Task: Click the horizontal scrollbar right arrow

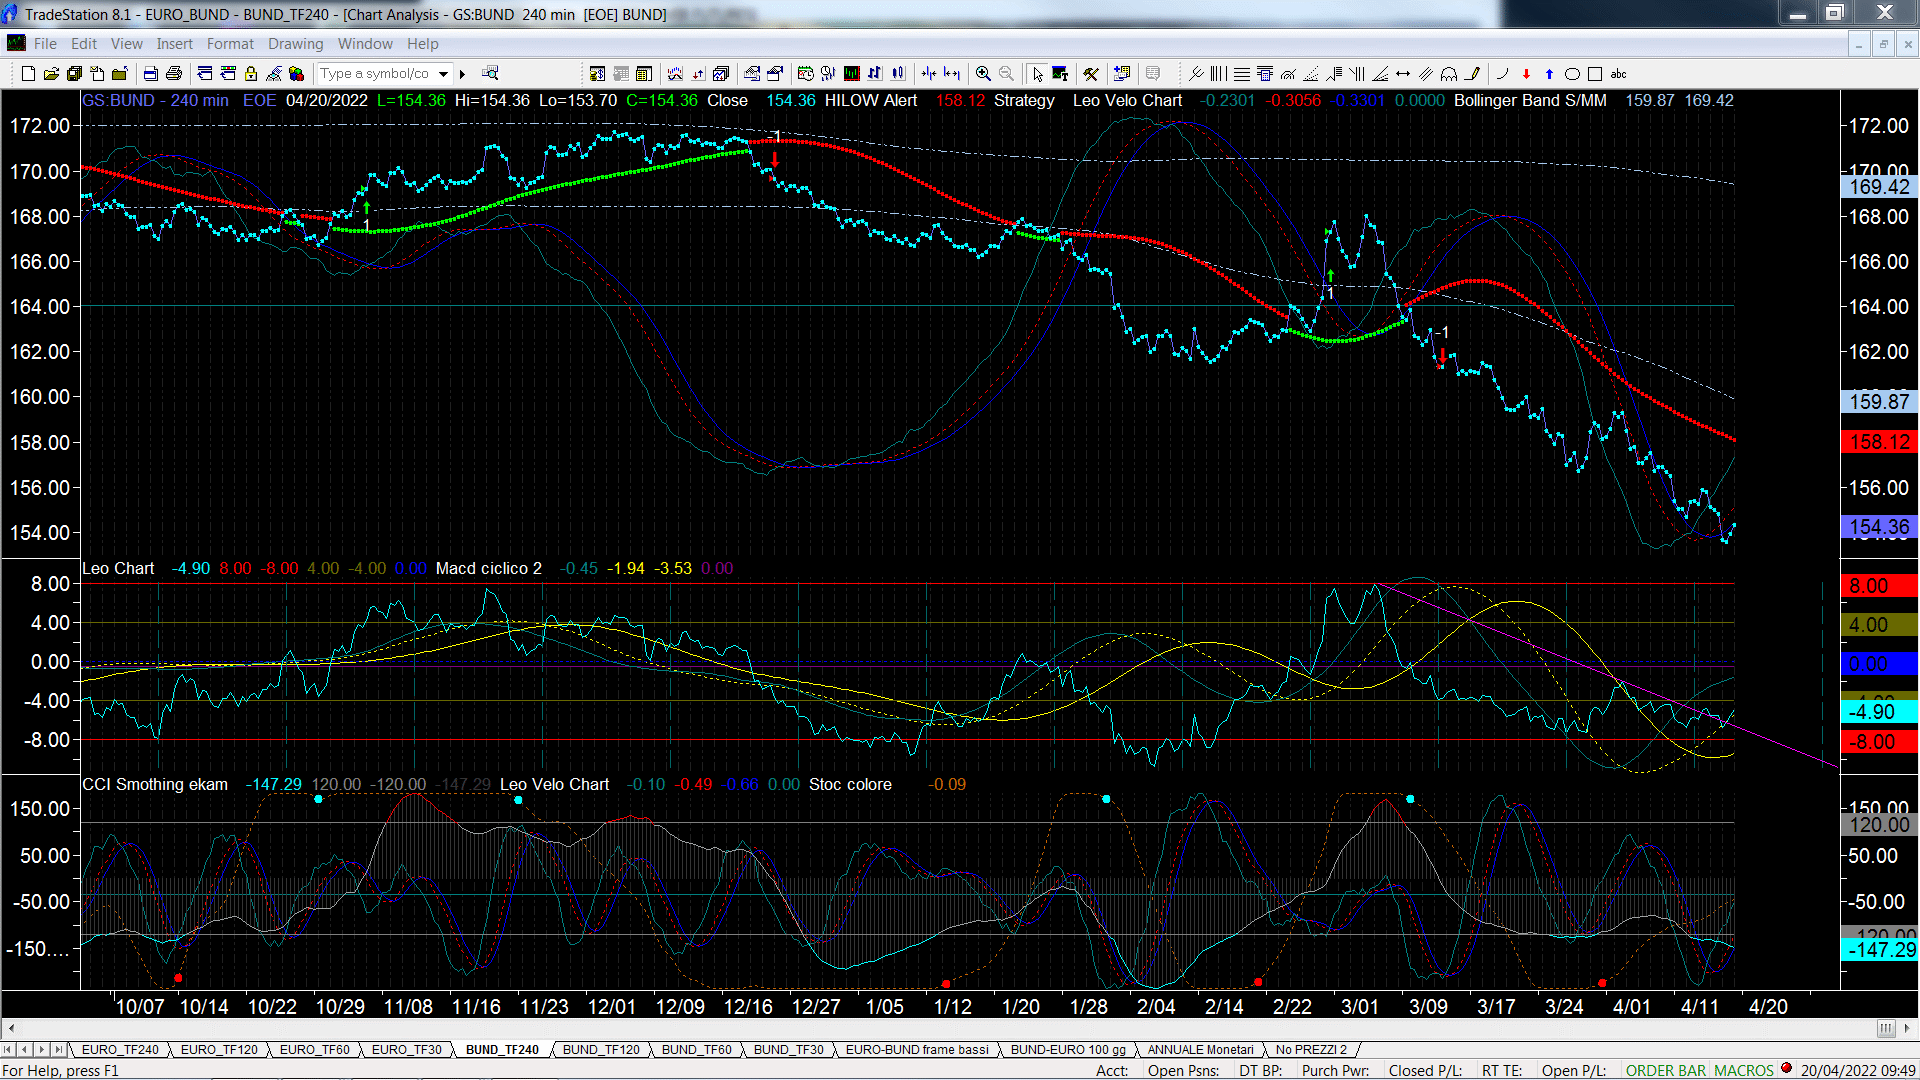Action: (x=1907, y=1028)
